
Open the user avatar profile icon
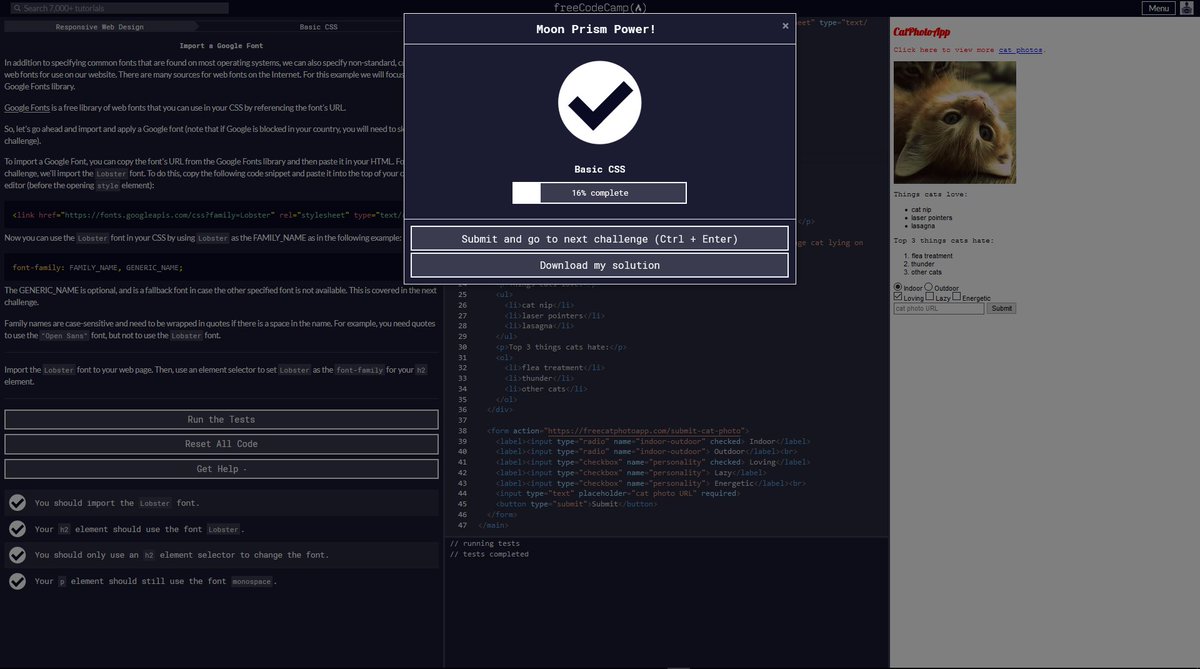(x=1186, y=8)
